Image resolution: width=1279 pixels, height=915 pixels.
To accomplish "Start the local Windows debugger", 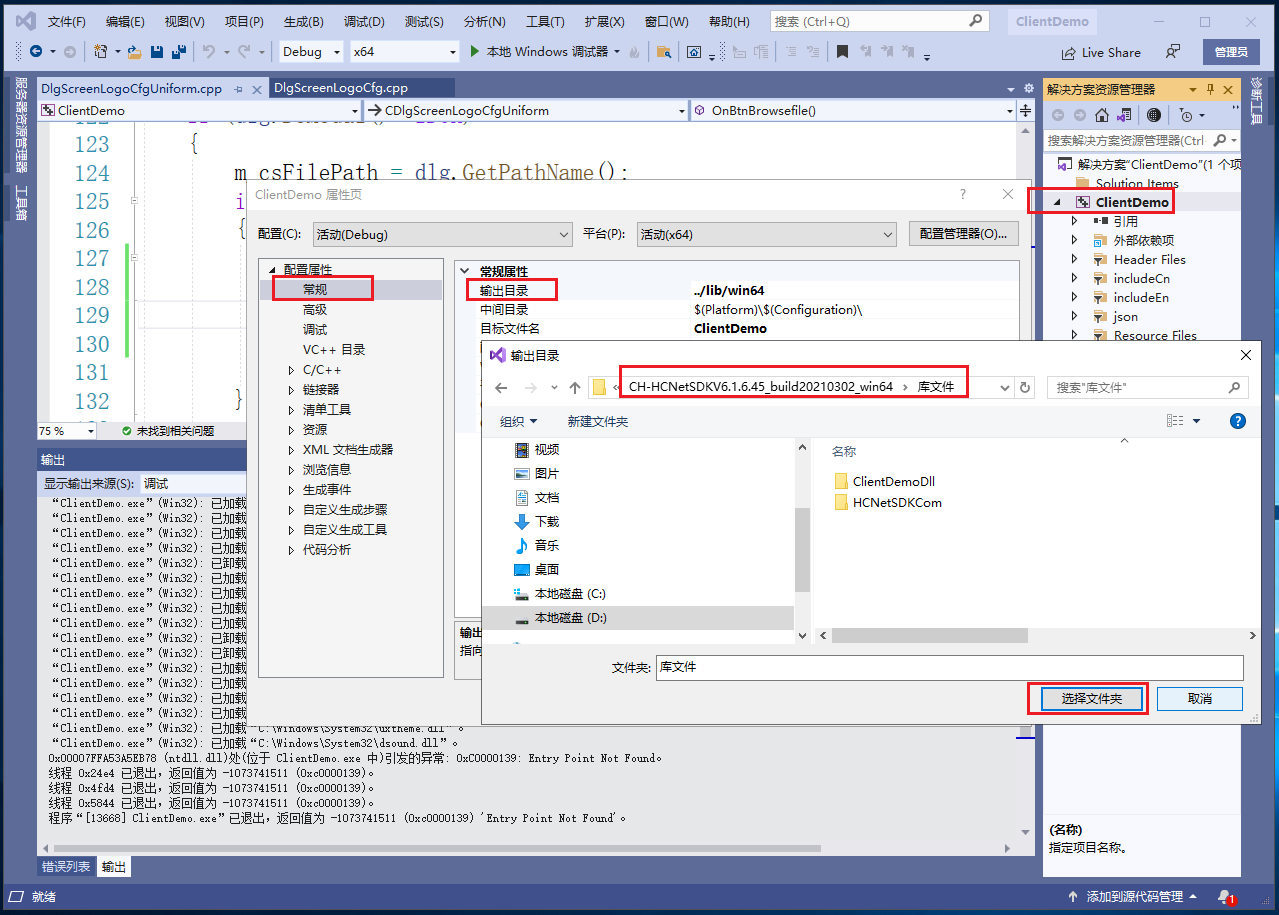I will (546, 51).
